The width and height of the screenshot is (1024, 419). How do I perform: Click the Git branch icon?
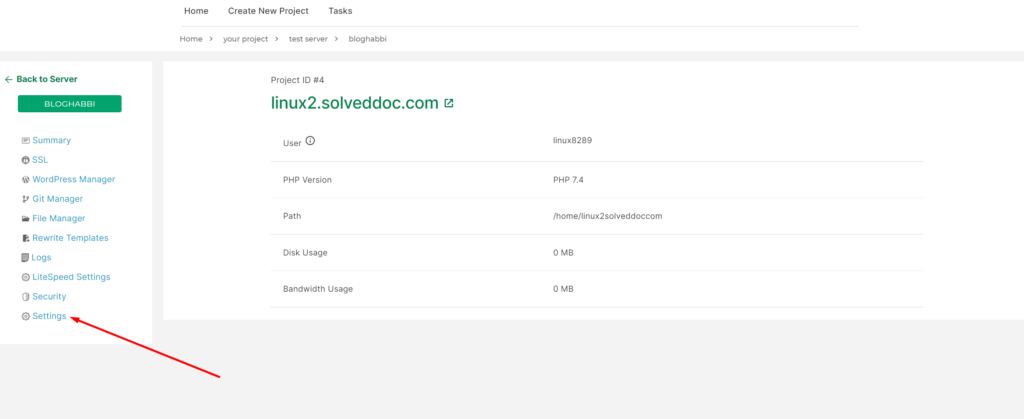click(25, 199)
